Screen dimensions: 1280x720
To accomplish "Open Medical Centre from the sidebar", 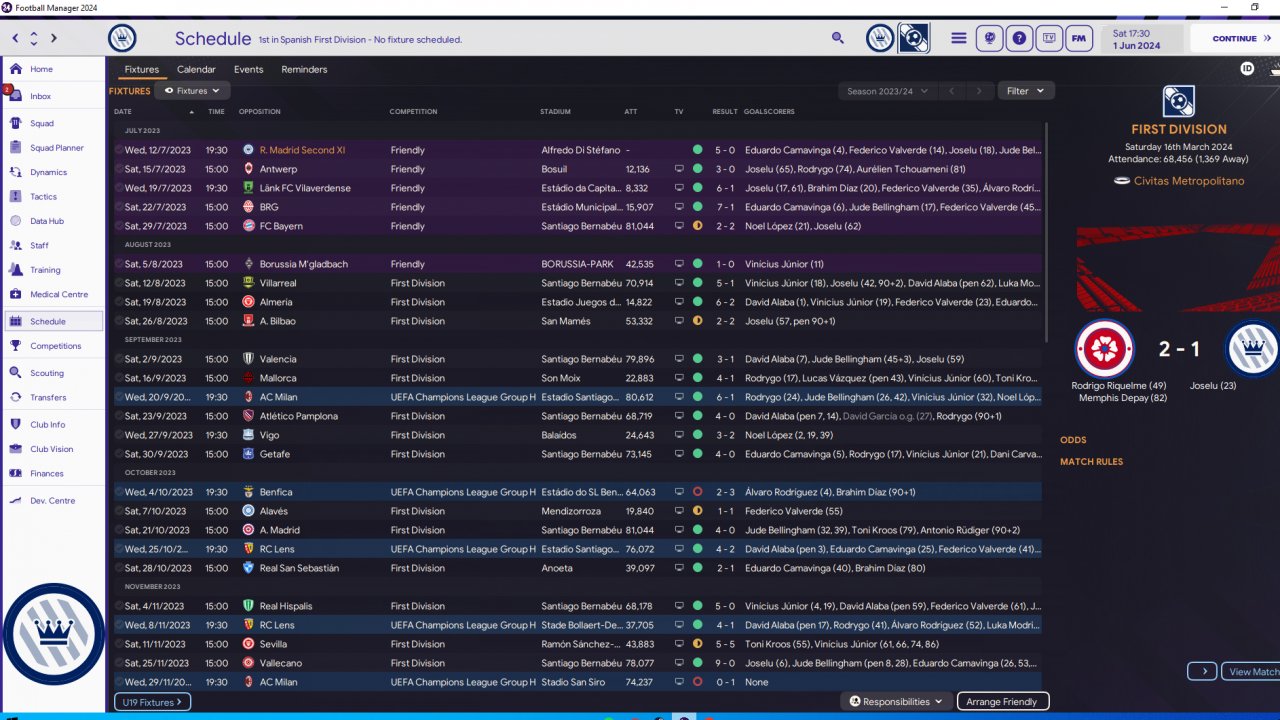I will click(53, 294).
